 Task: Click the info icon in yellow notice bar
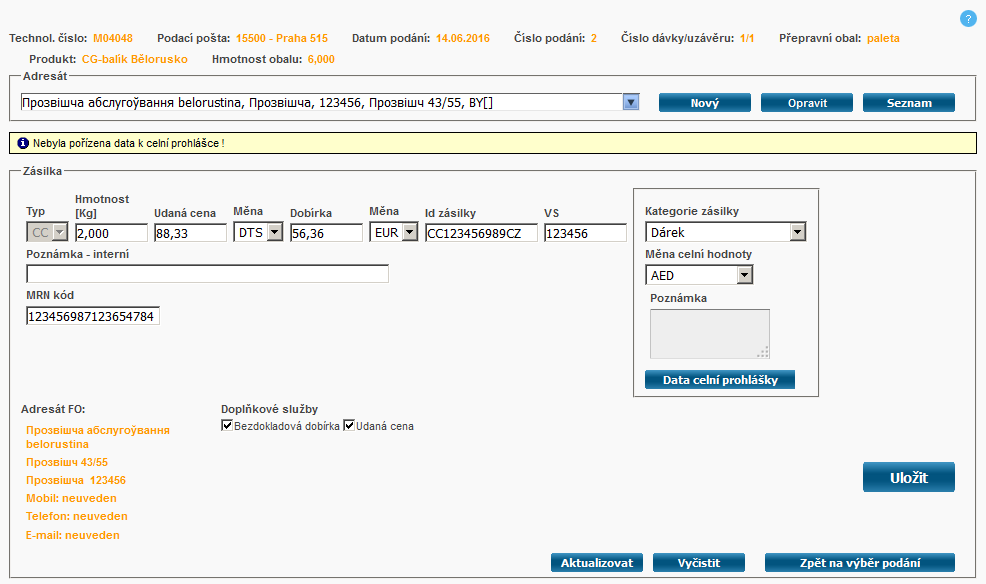point(23,144)
